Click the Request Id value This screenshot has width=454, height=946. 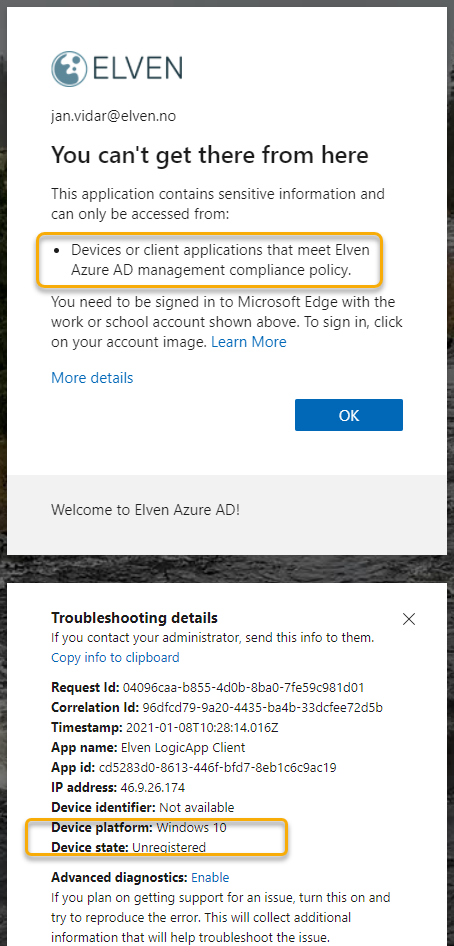pos(243,687)
